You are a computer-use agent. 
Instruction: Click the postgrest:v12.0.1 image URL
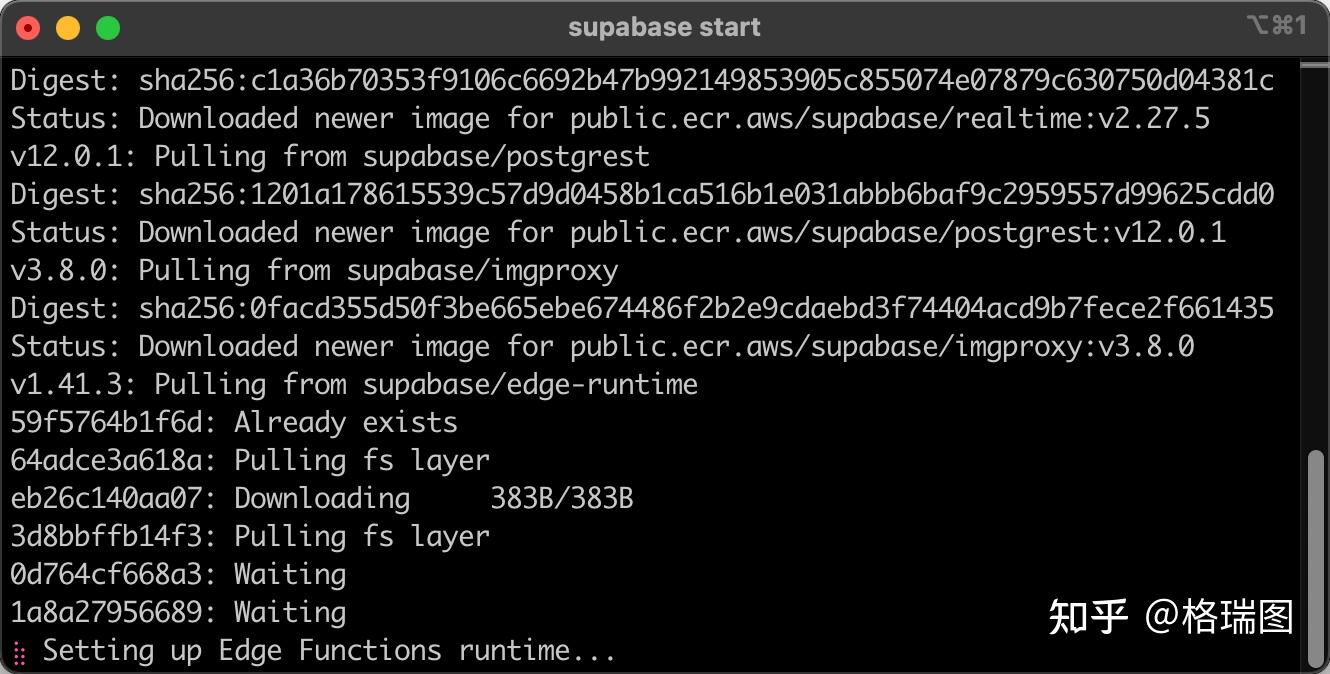(x=897, y=232)
